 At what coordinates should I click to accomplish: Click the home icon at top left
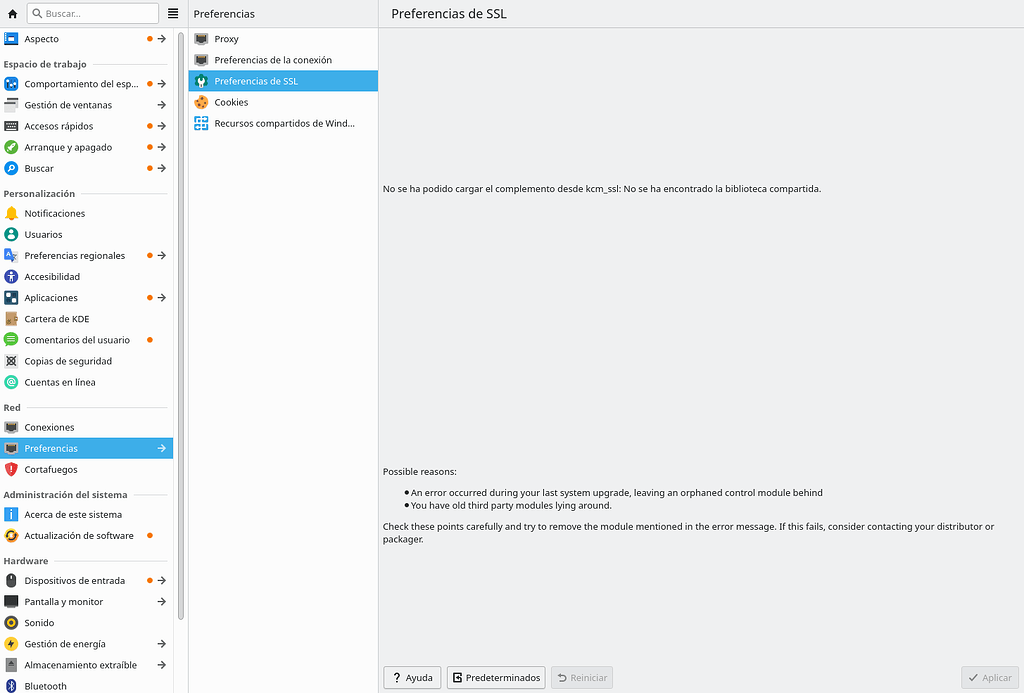click(x=10, y=13)
